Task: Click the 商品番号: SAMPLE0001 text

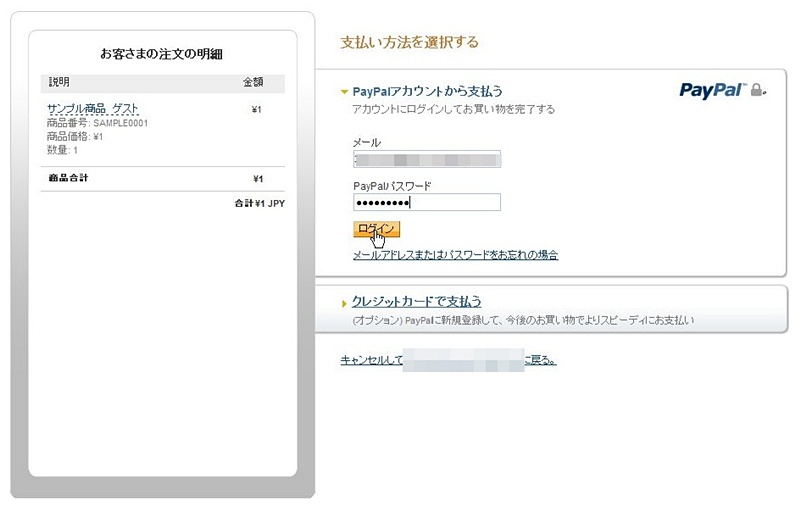Action: click(97, 123)
